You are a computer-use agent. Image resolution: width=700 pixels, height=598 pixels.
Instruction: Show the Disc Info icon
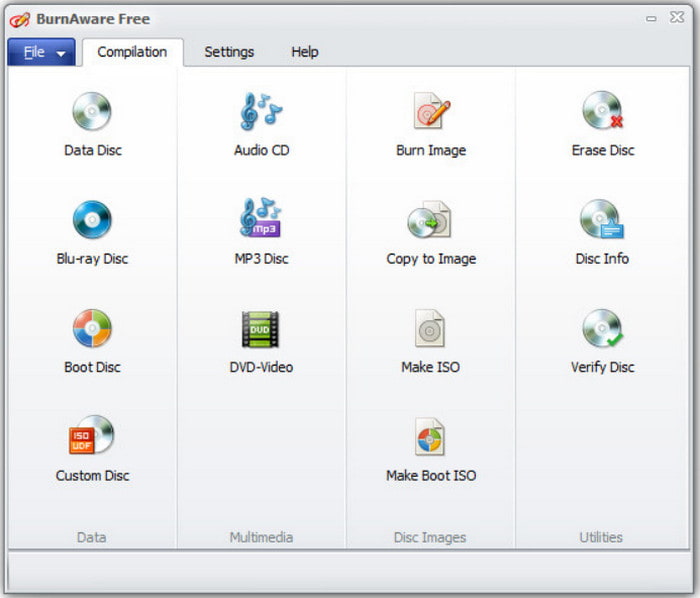602,219
